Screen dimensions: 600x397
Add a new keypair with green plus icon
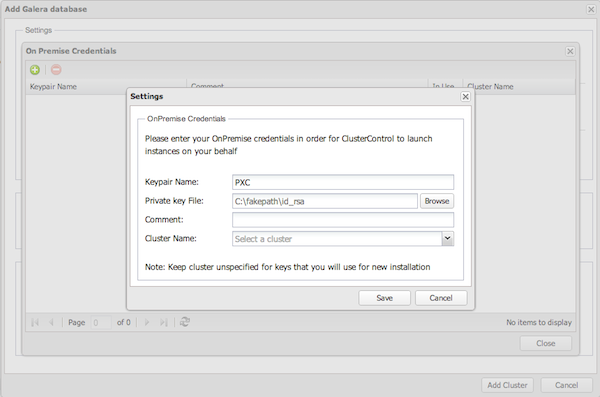tap(35, 70)
